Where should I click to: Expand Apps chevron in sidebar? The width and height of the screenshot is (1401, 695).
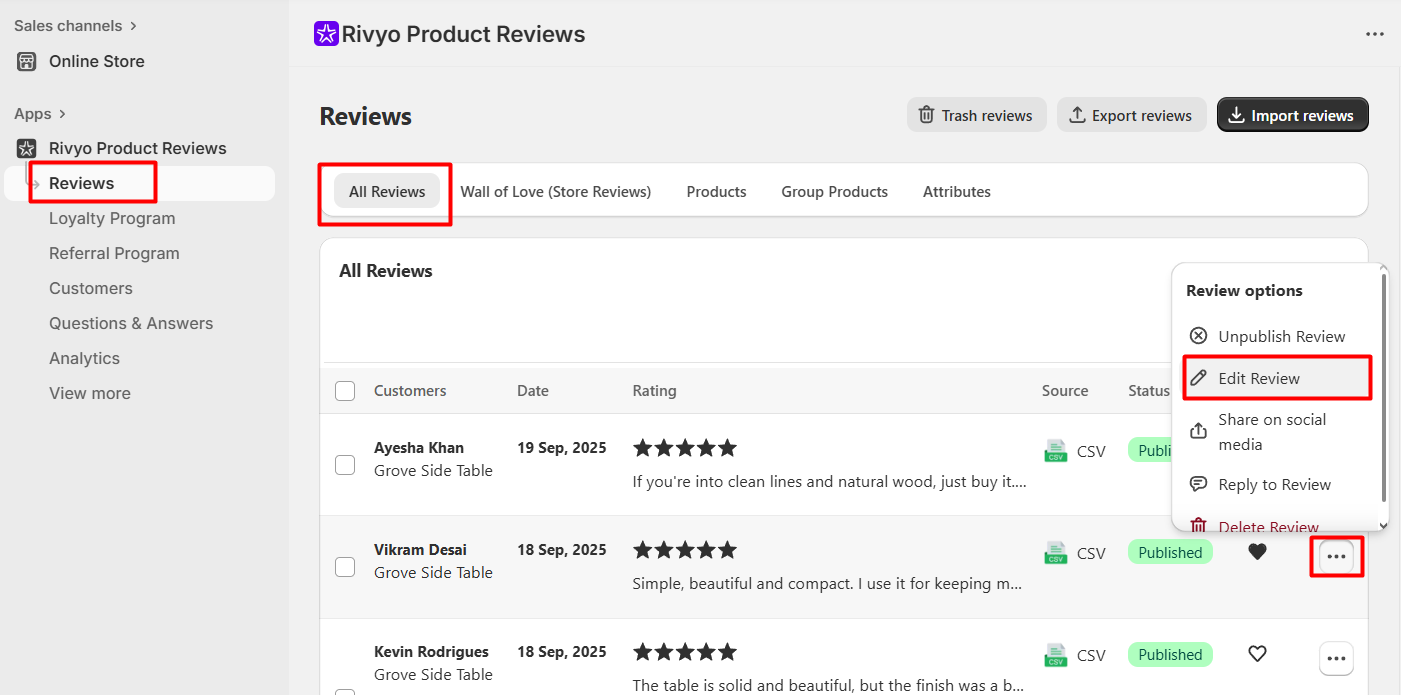tap(62, 114)
